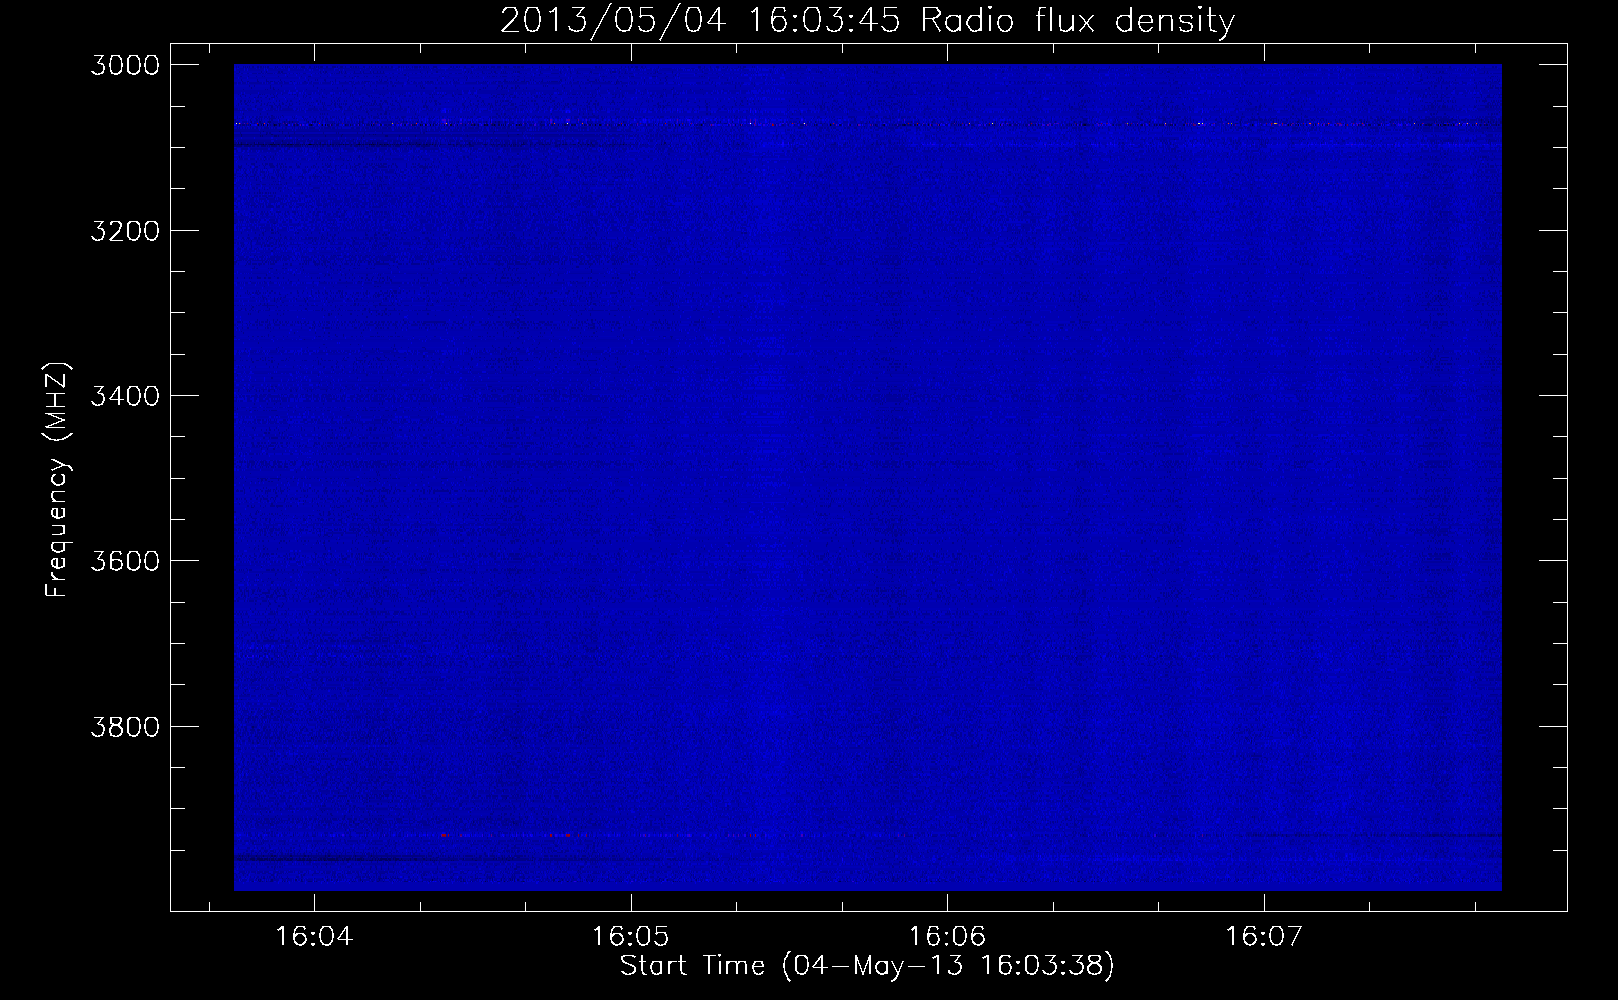Select the "Frequency (MHZ)" axis label

(57, 480)
